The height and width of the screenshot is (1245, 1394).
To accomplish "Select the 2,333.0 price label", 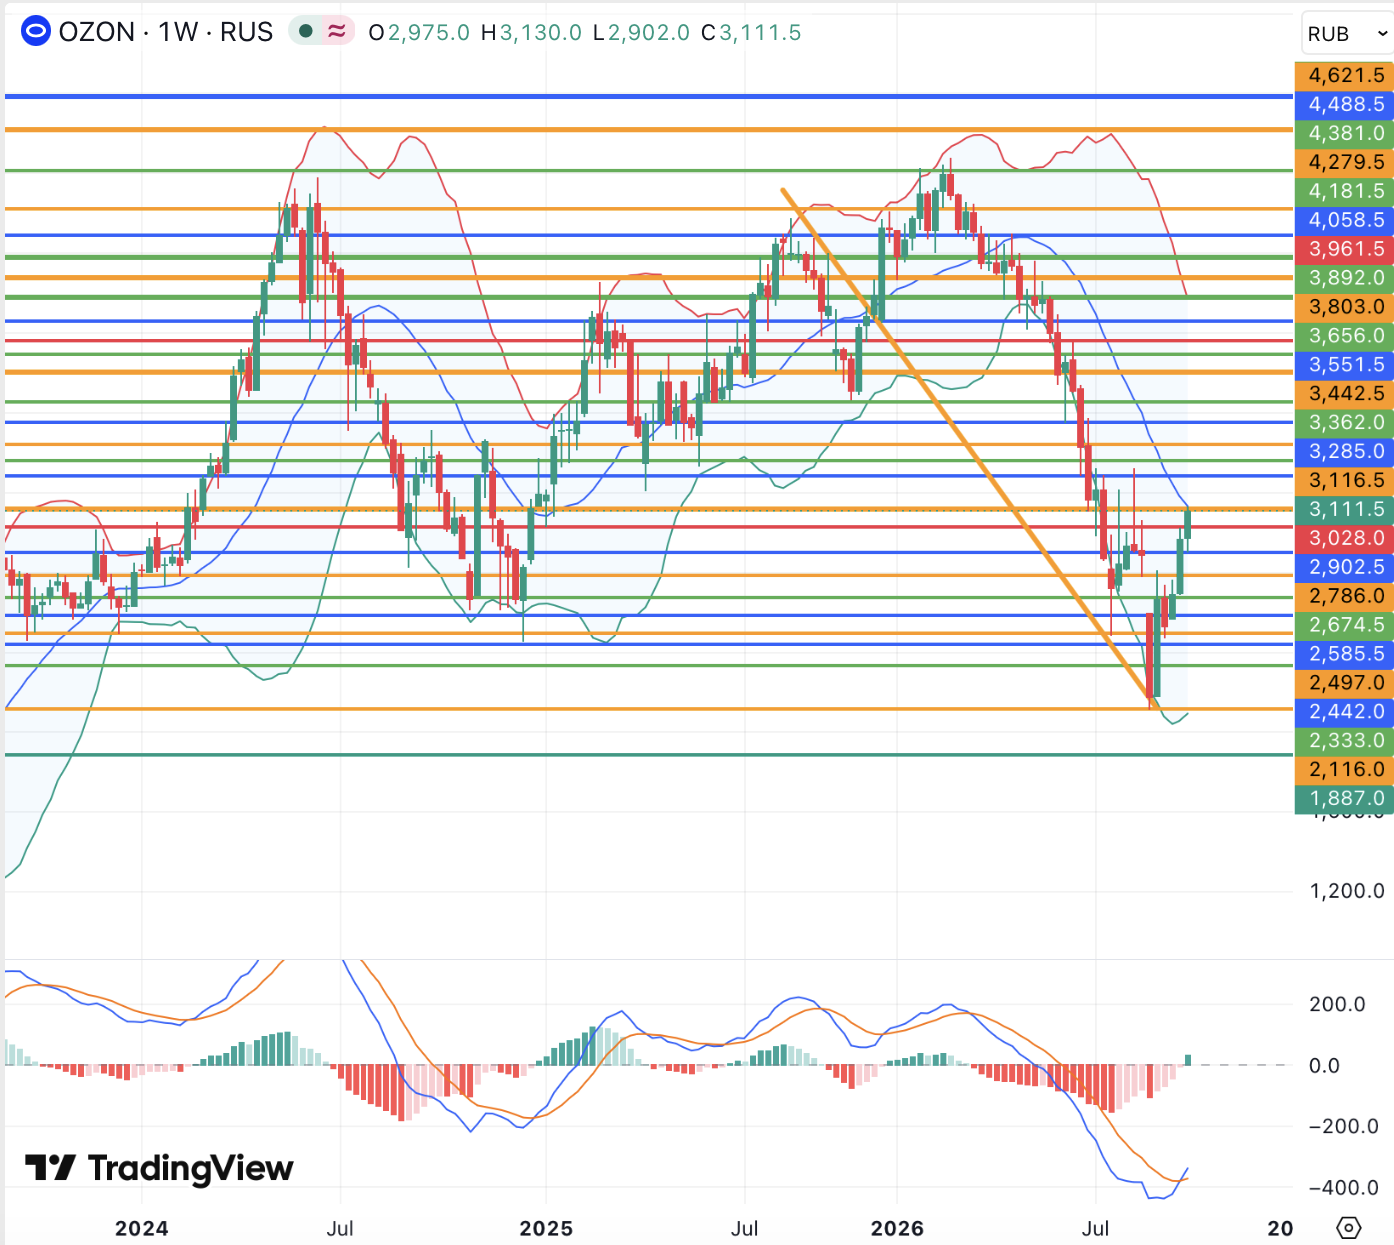I will 1344,742.
